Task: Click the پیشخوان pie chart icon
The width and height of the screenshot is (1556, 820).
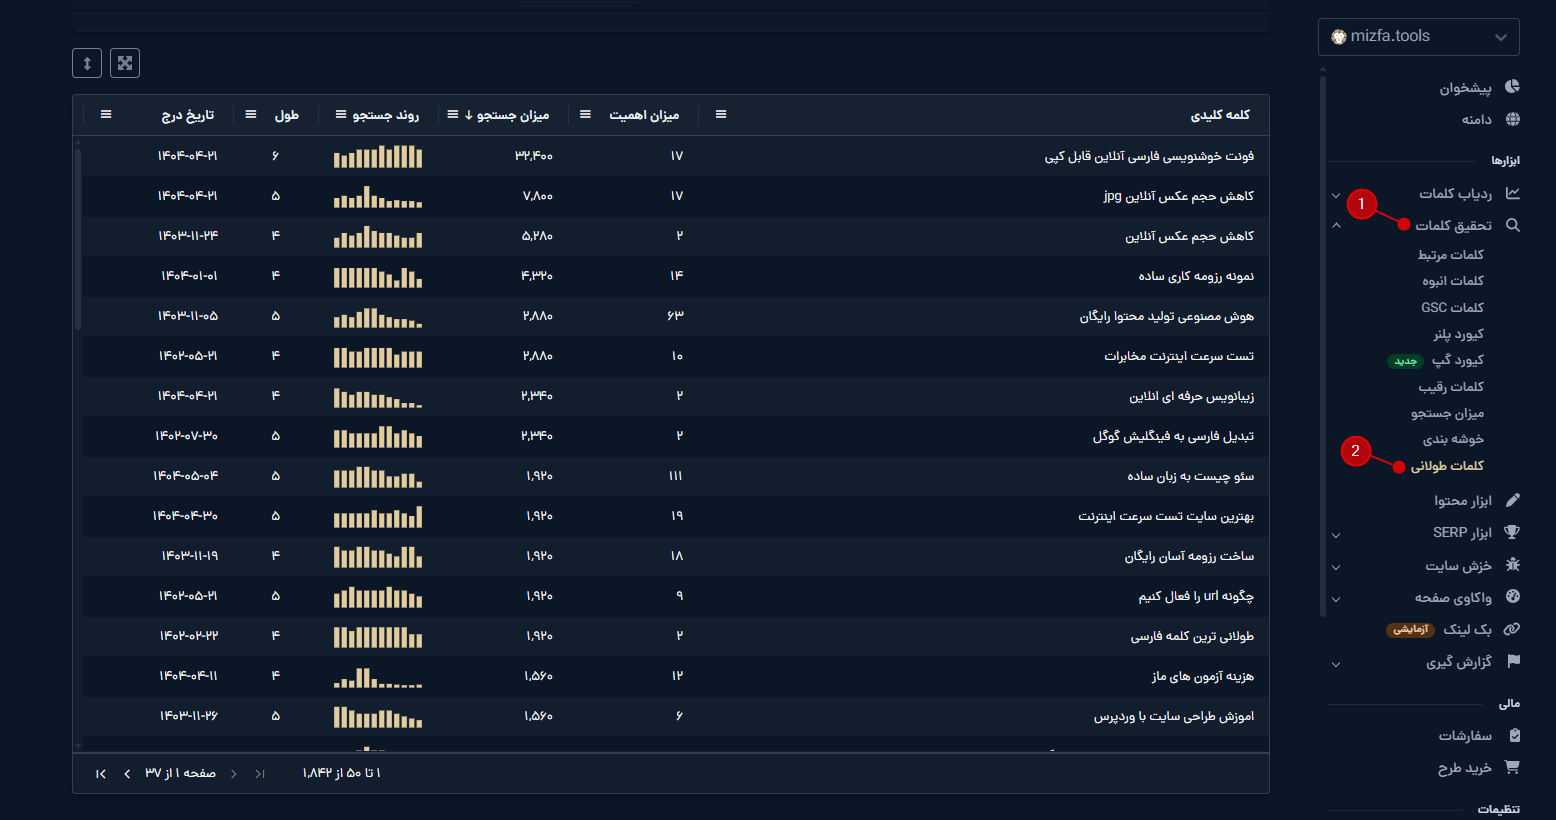Action: pos(1512,87)
